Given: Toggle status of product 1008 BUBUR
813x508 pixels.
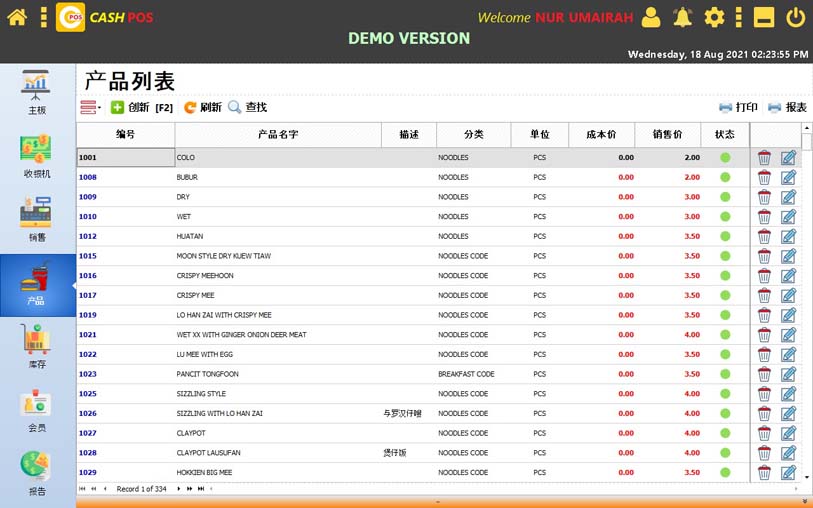Looking at the screenshot, I should (x=725, y=177).
